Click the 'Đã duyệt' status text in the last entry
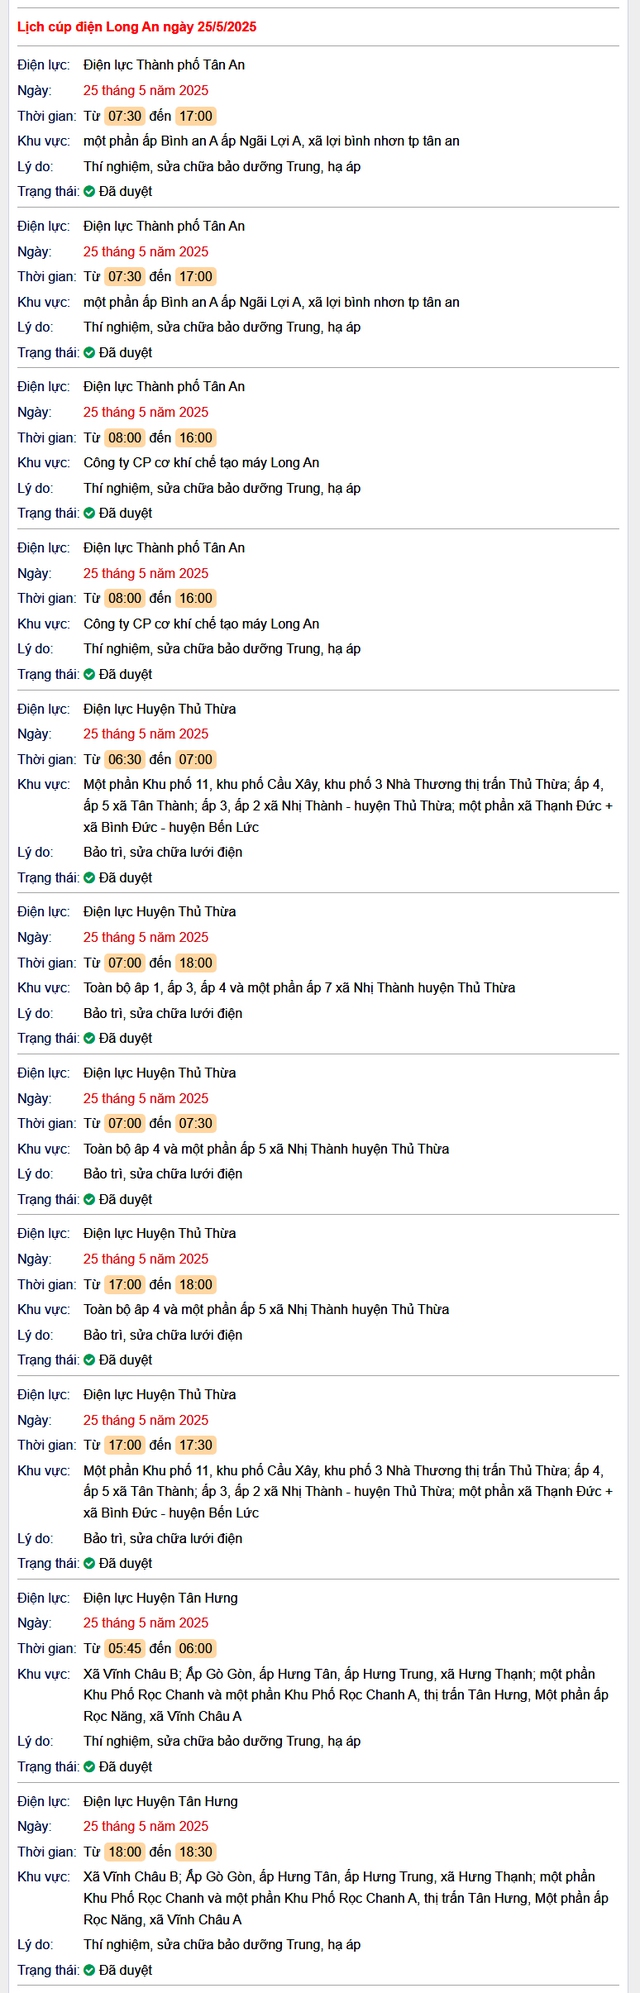 tap(126, 1970)
